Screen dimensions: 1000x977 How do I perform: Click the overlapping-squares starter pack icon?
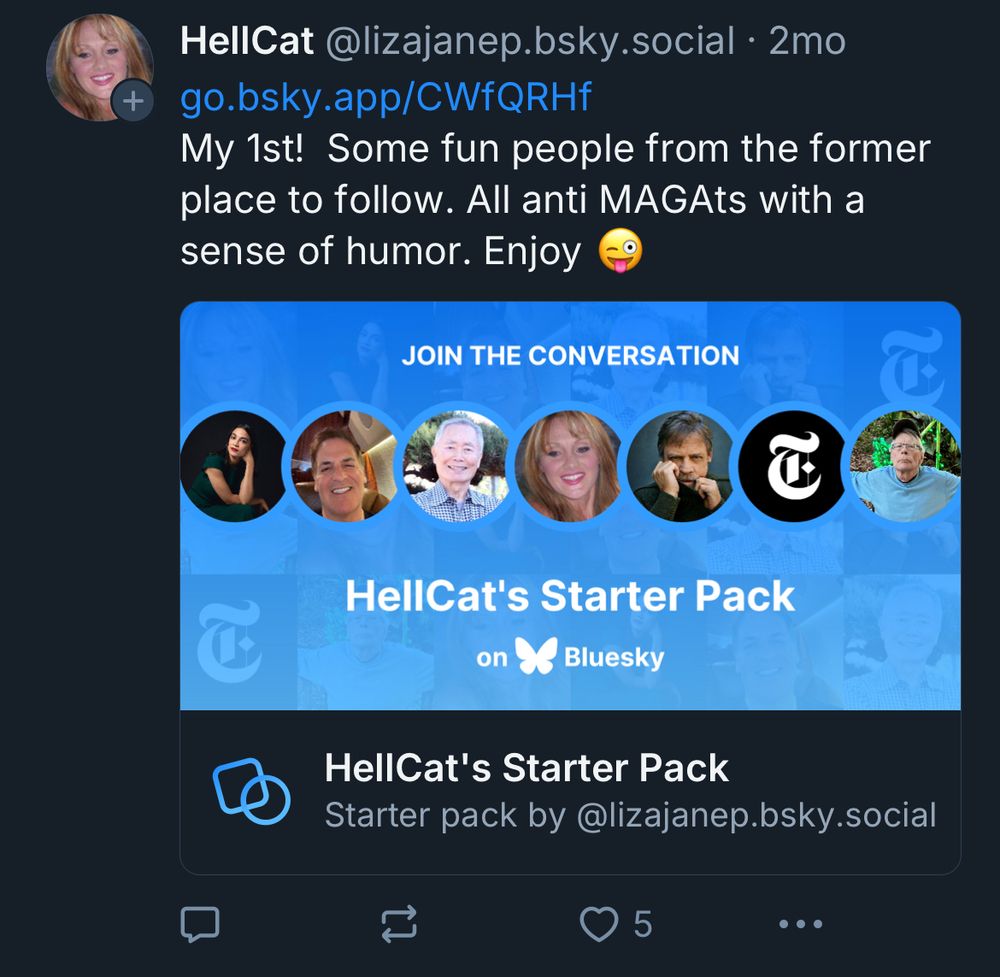[252, 791]
